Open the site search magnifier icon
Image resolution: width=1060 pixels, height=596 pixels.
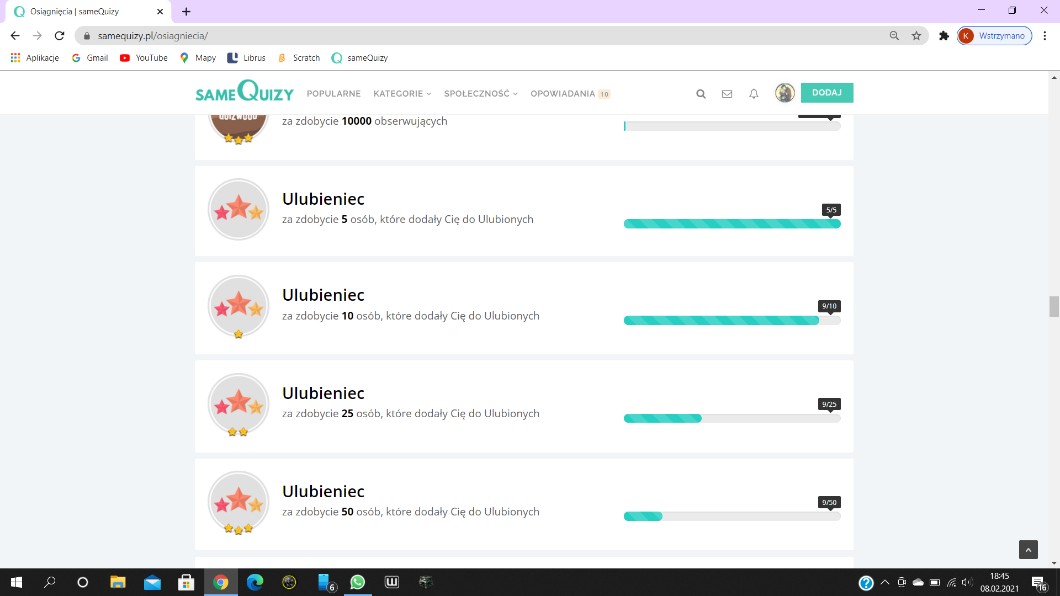click(701, 94)
